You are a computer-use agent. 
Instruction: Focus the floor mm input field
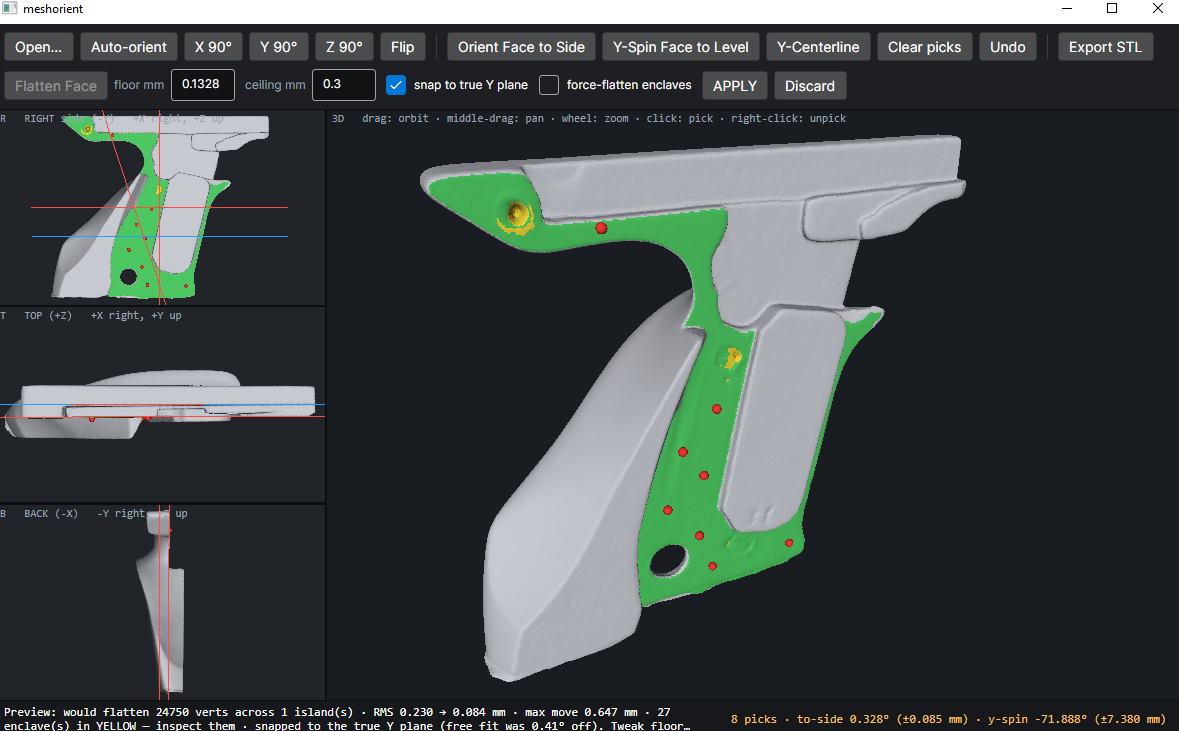pyautogui.click(x=203, y=85)
